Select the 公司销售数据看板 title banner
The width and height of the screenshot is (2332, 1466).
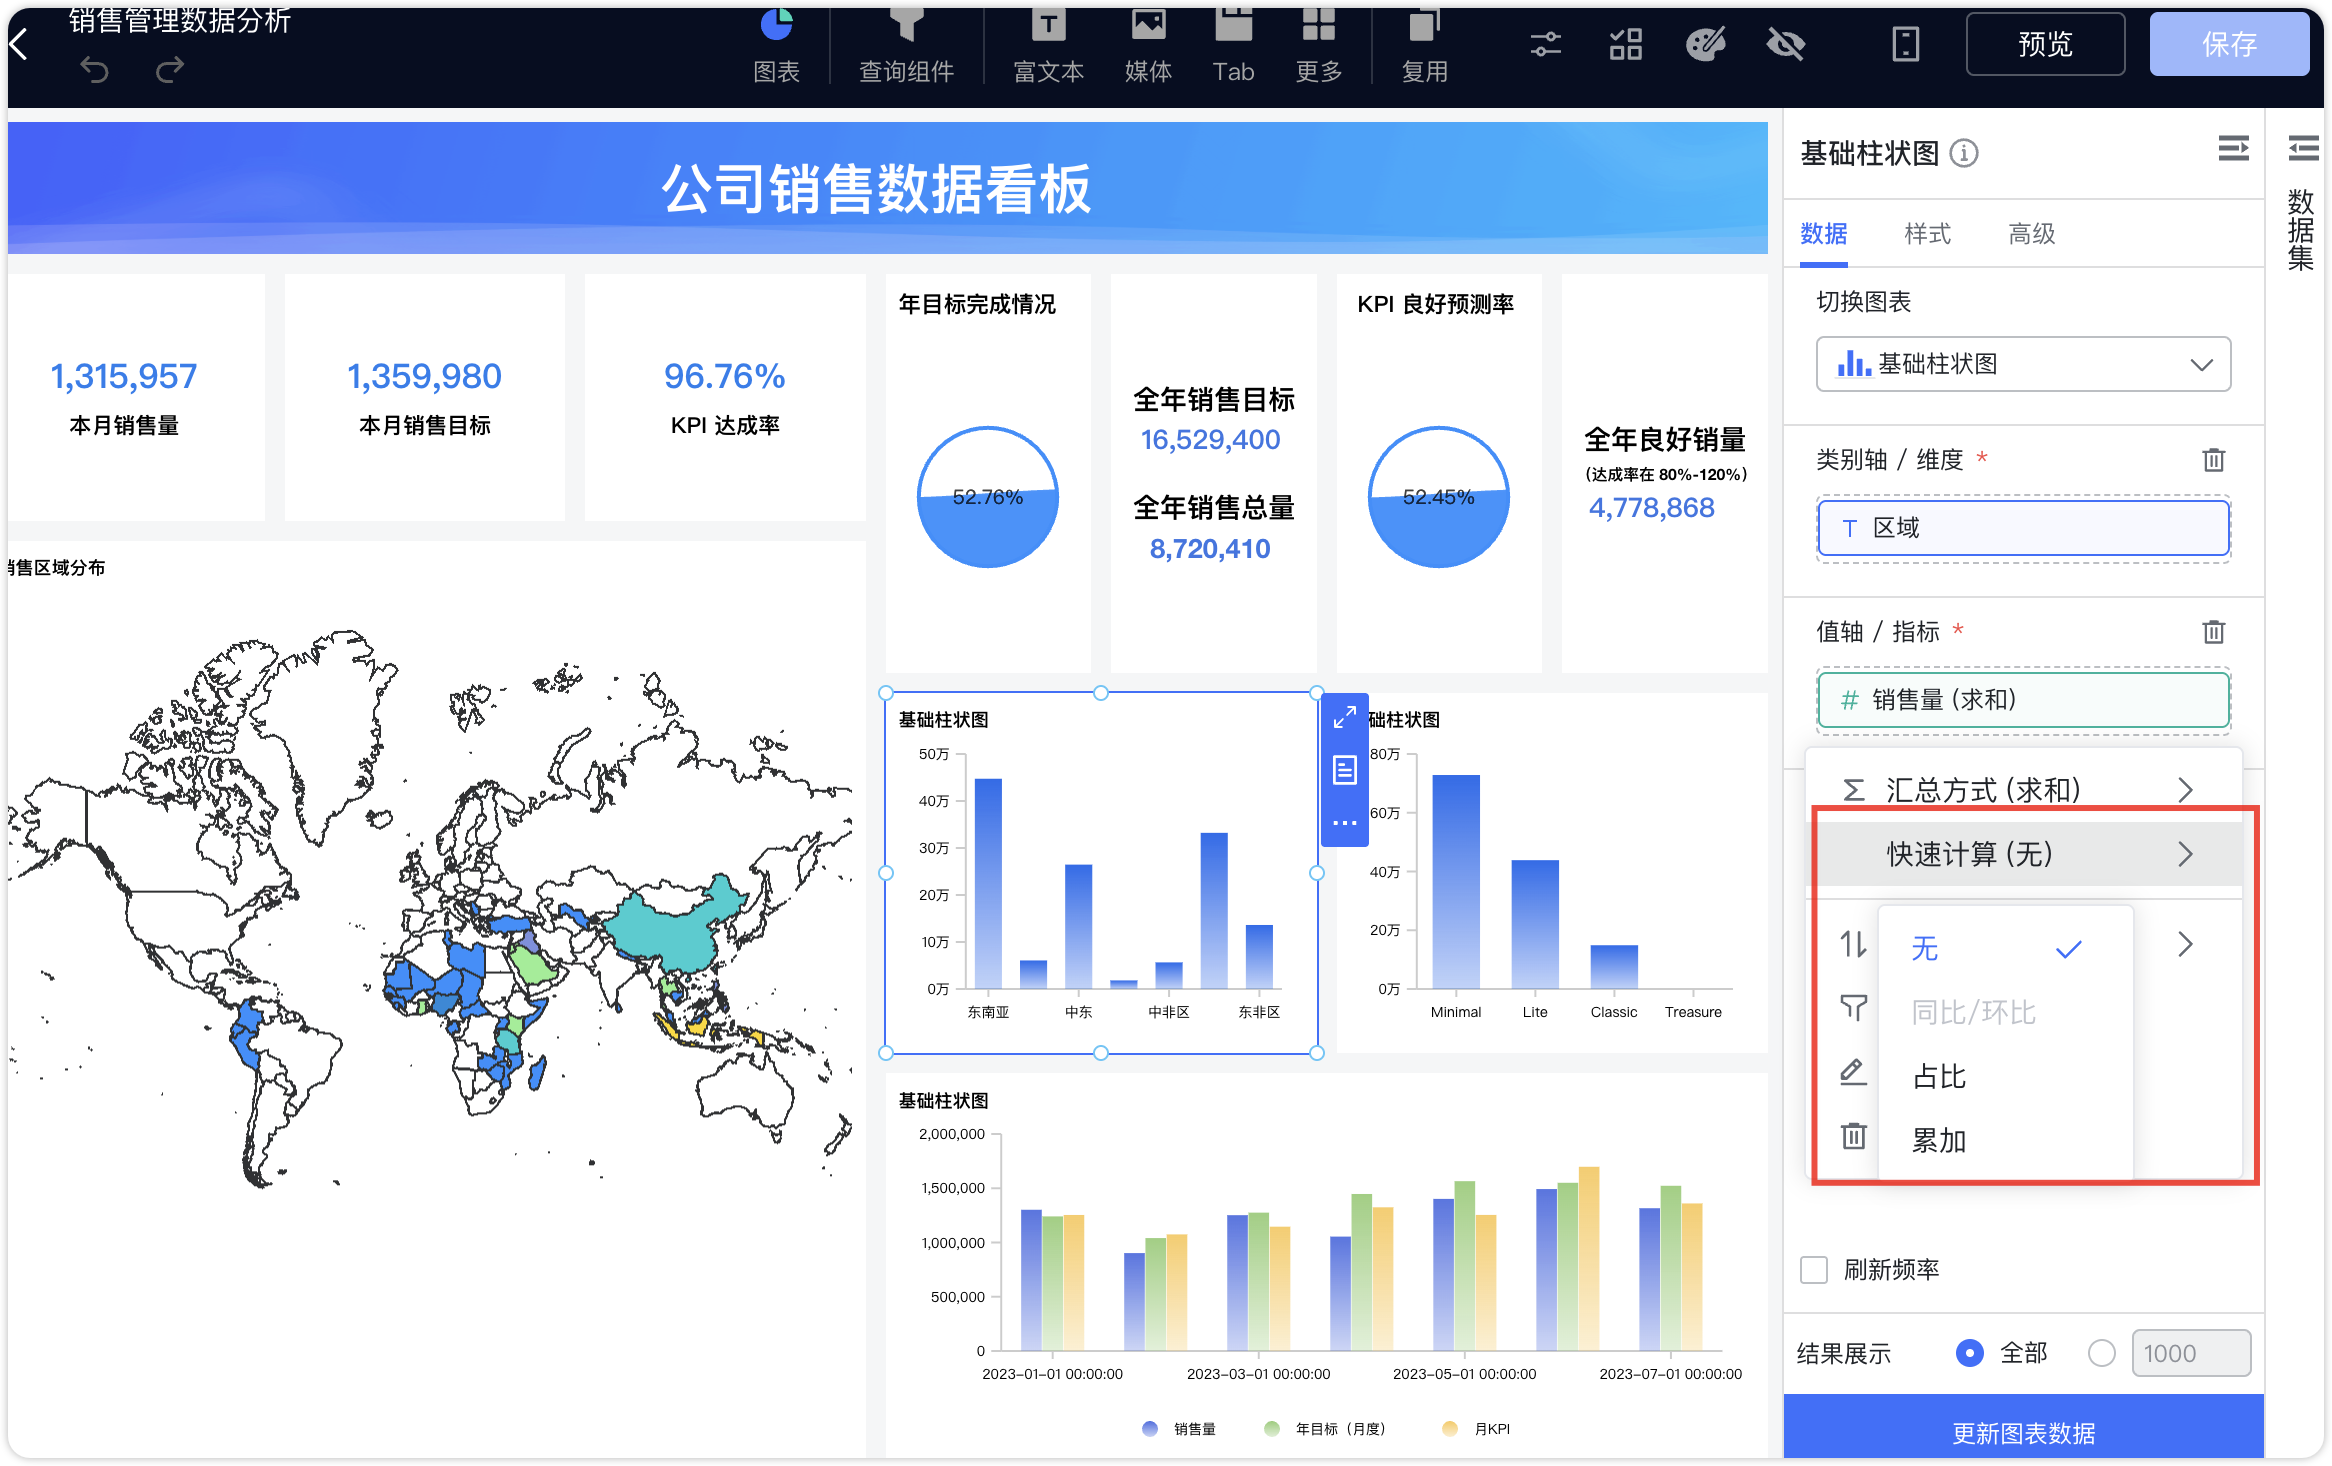click(887, 188)
